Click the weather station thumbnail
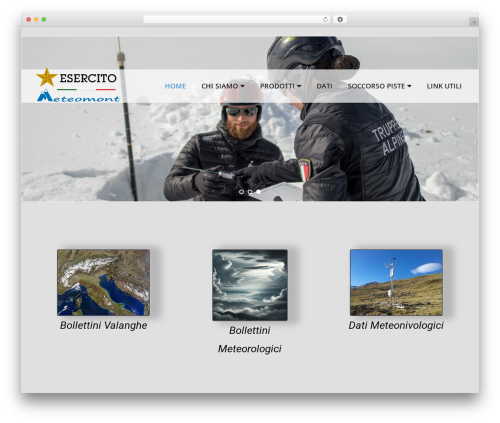Image resolution: width=500 pixels, height=423 pixels. pyautogui.click(x=396, y=282)
